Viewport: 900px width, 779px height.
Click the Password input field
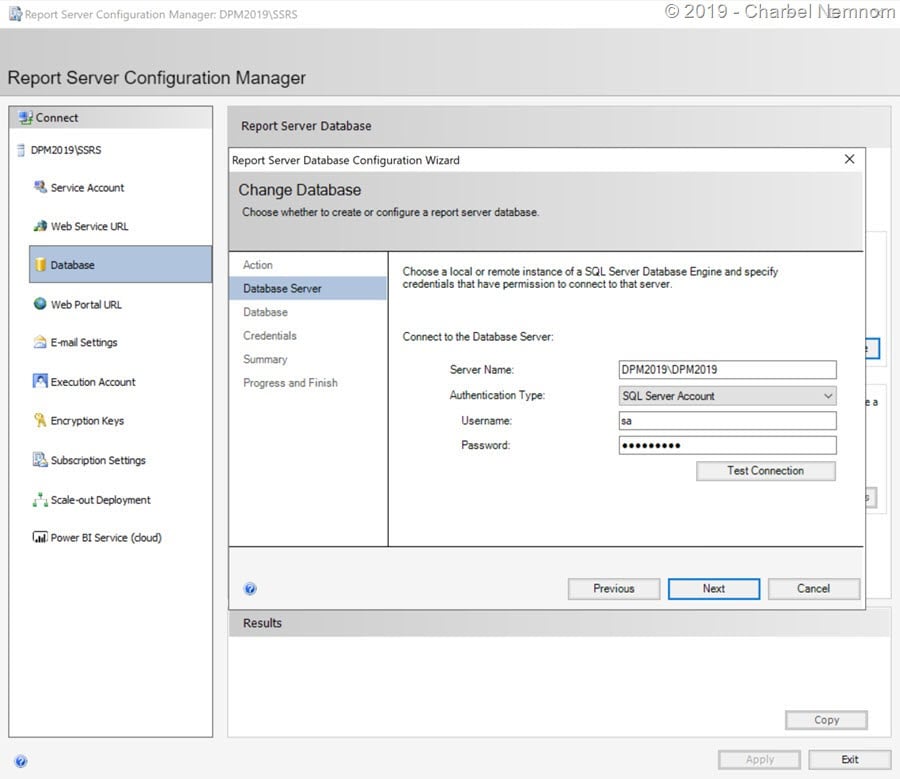tap(727, 445)
